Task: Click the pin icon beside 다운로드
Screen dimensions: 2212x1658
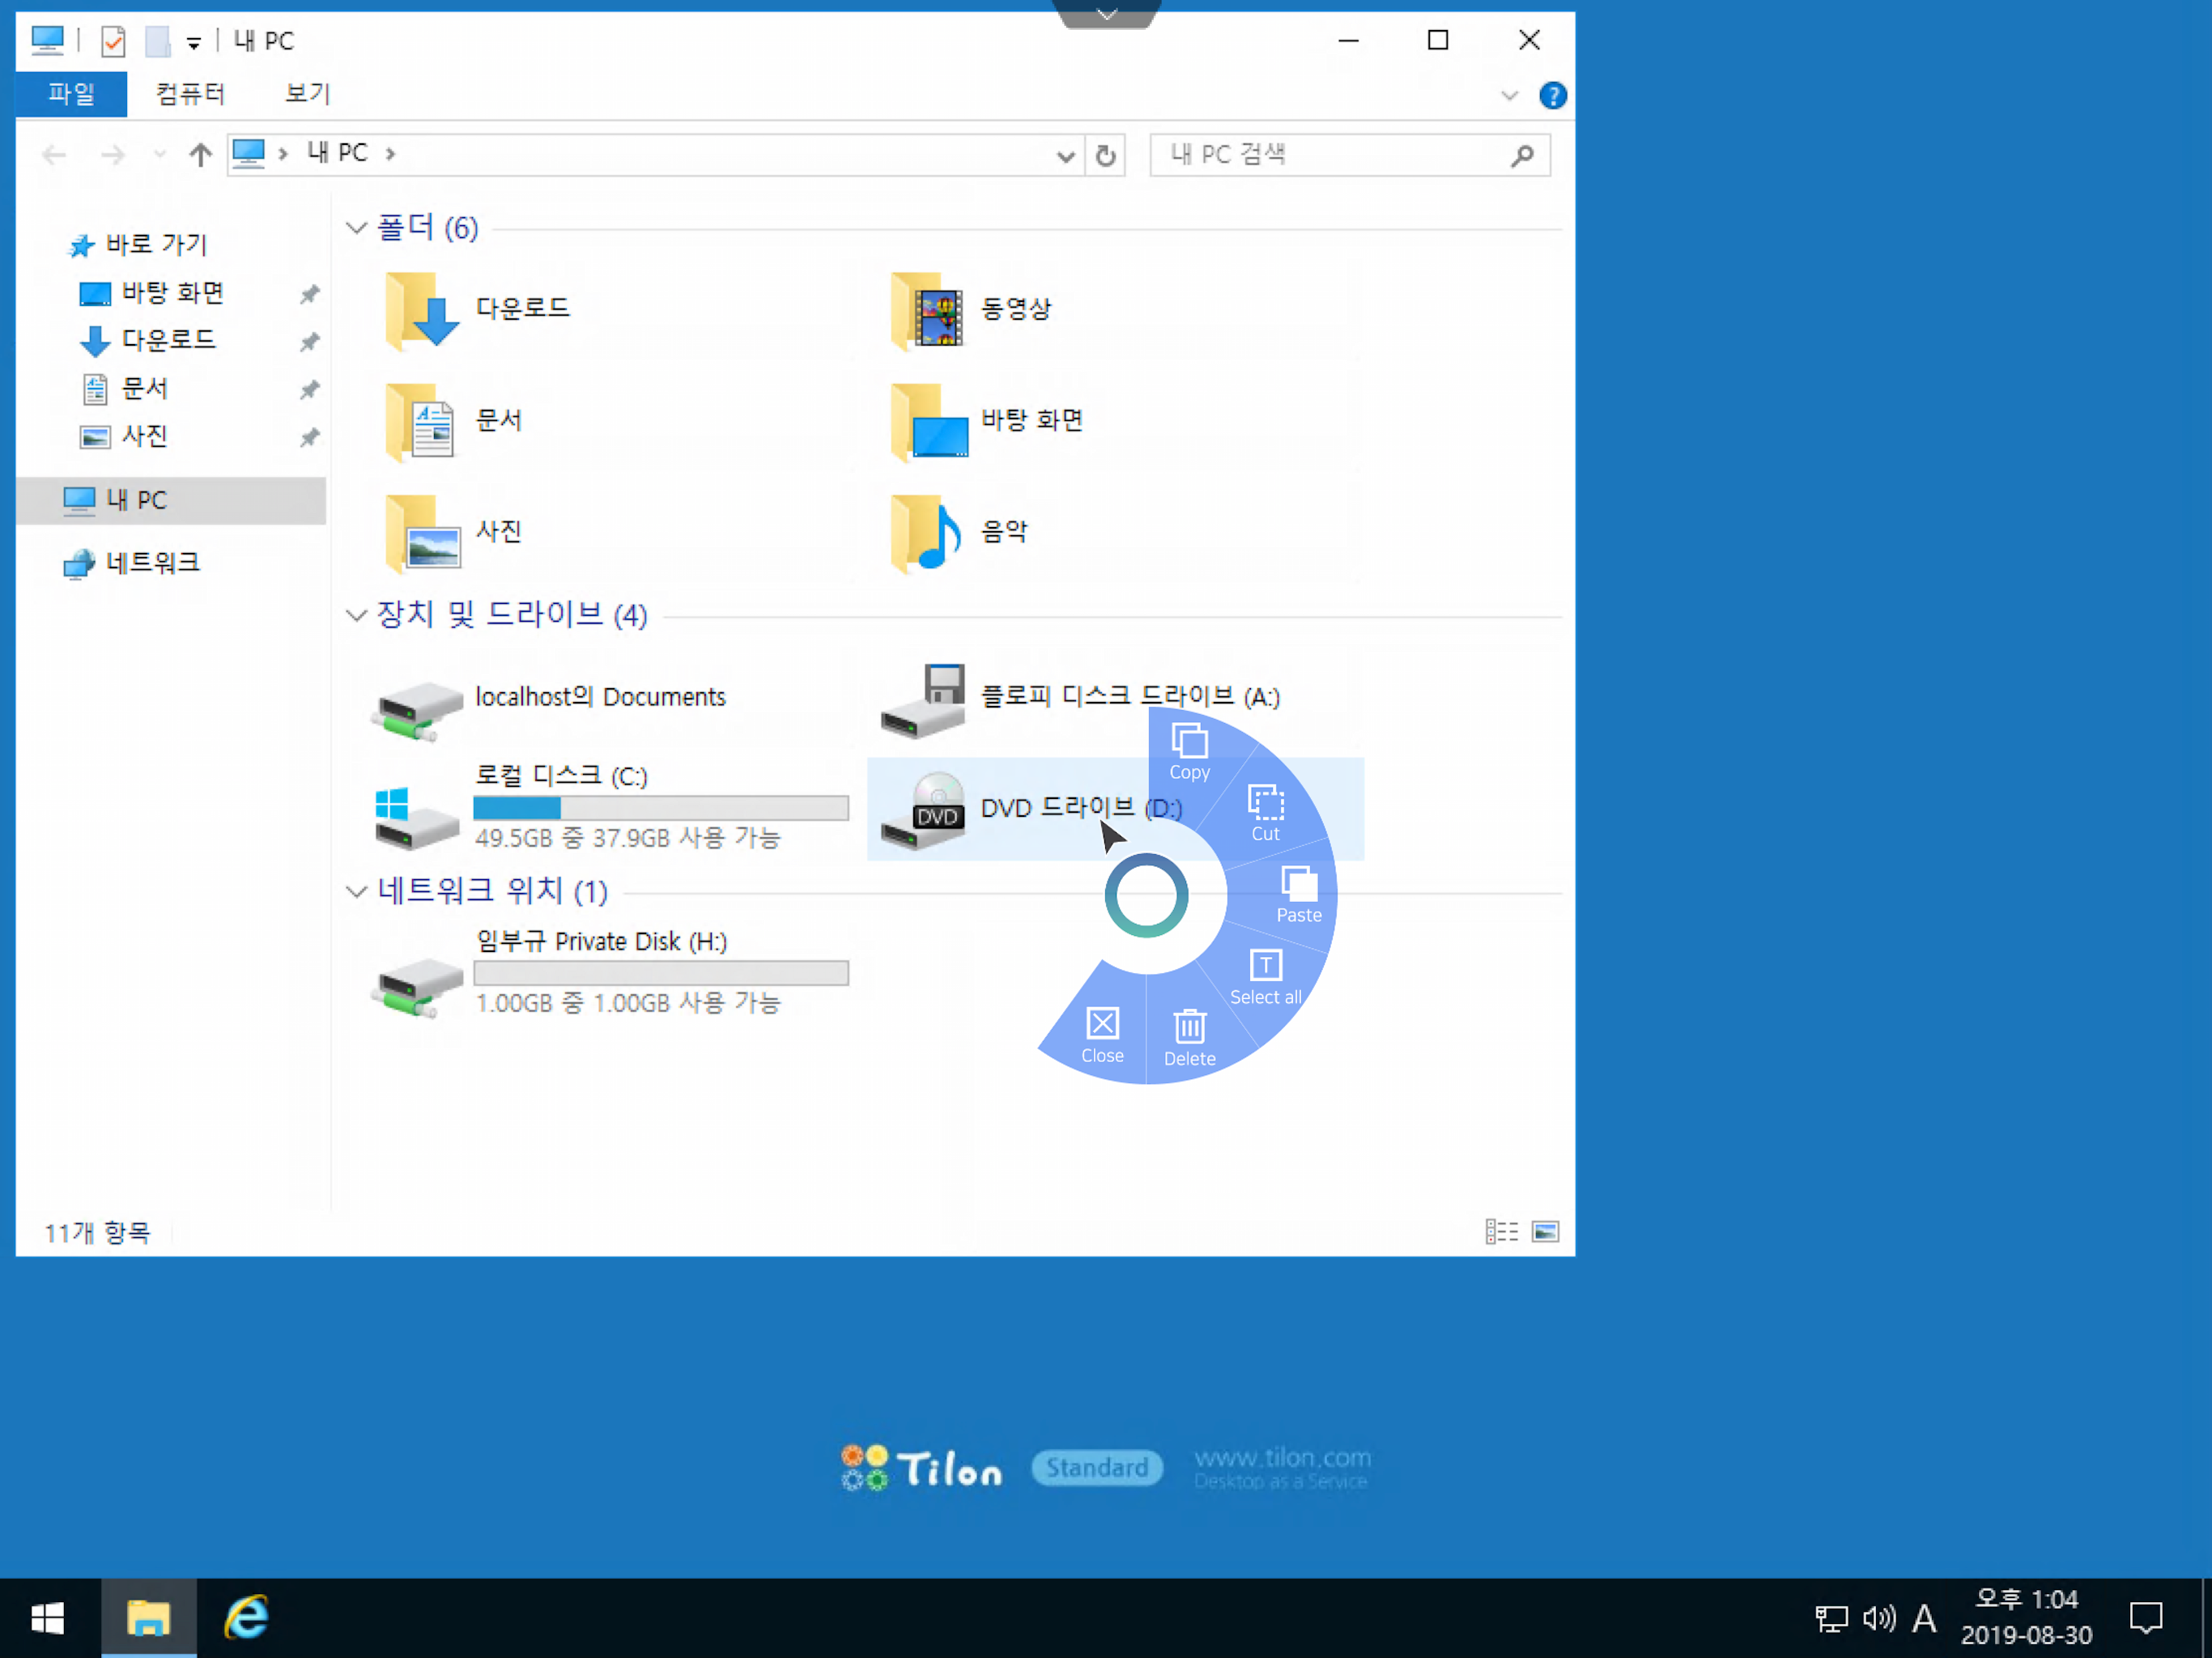Action: coord(309,342)
